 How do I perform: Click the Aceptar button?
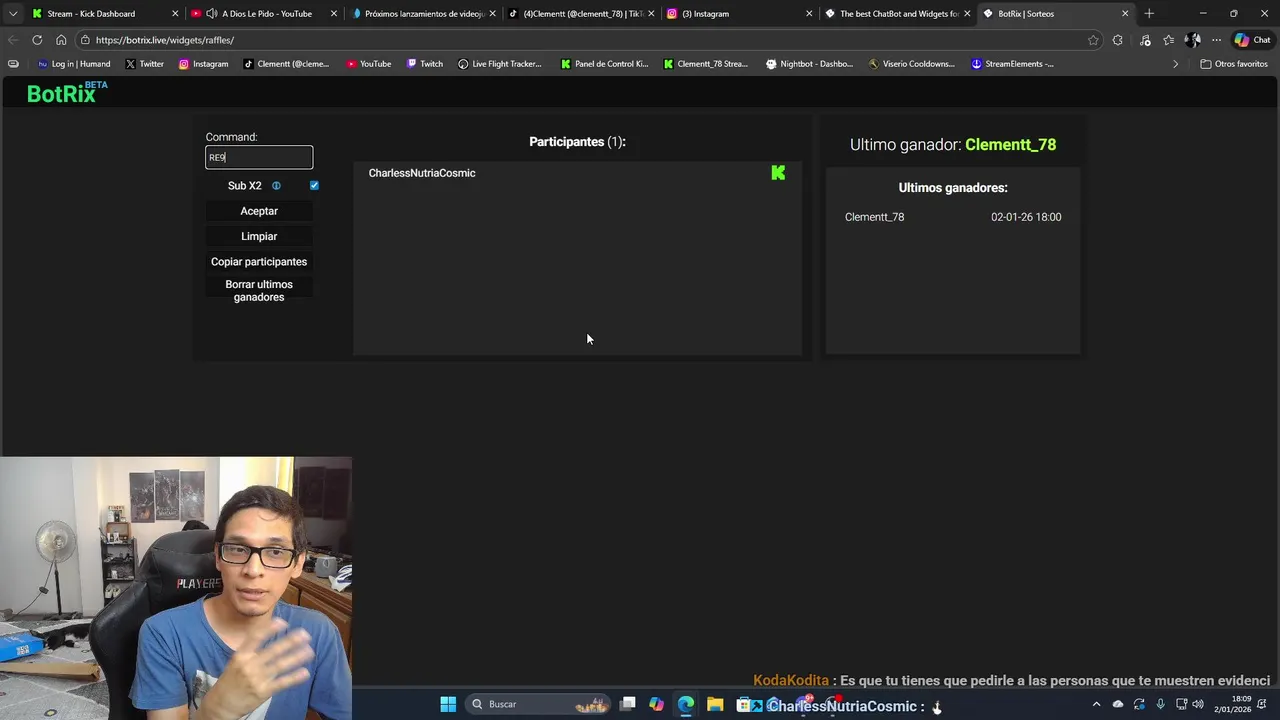point(259,211)
